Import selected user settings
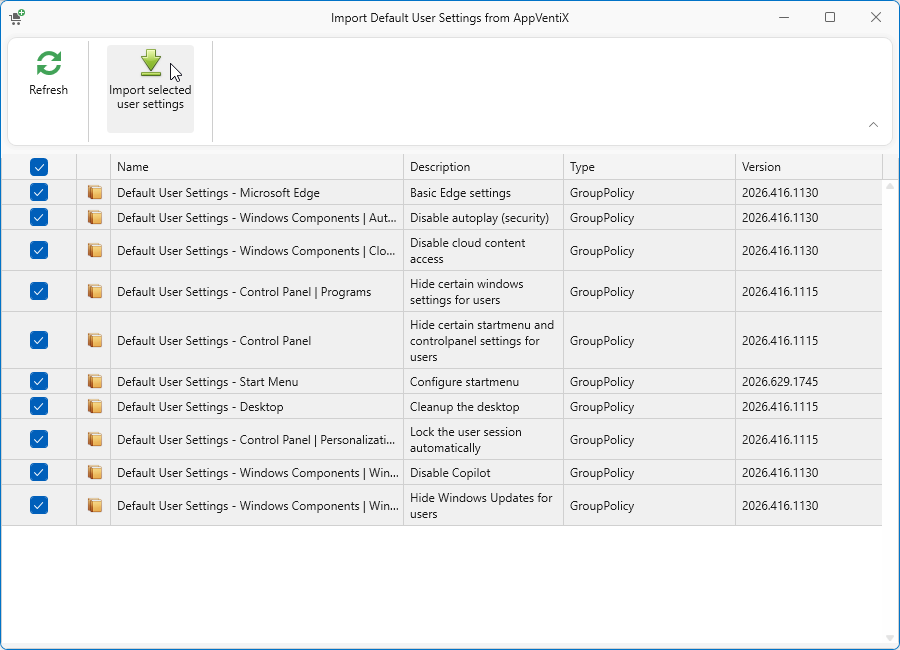Screen dimensions: 900x650 click(150, 88)
